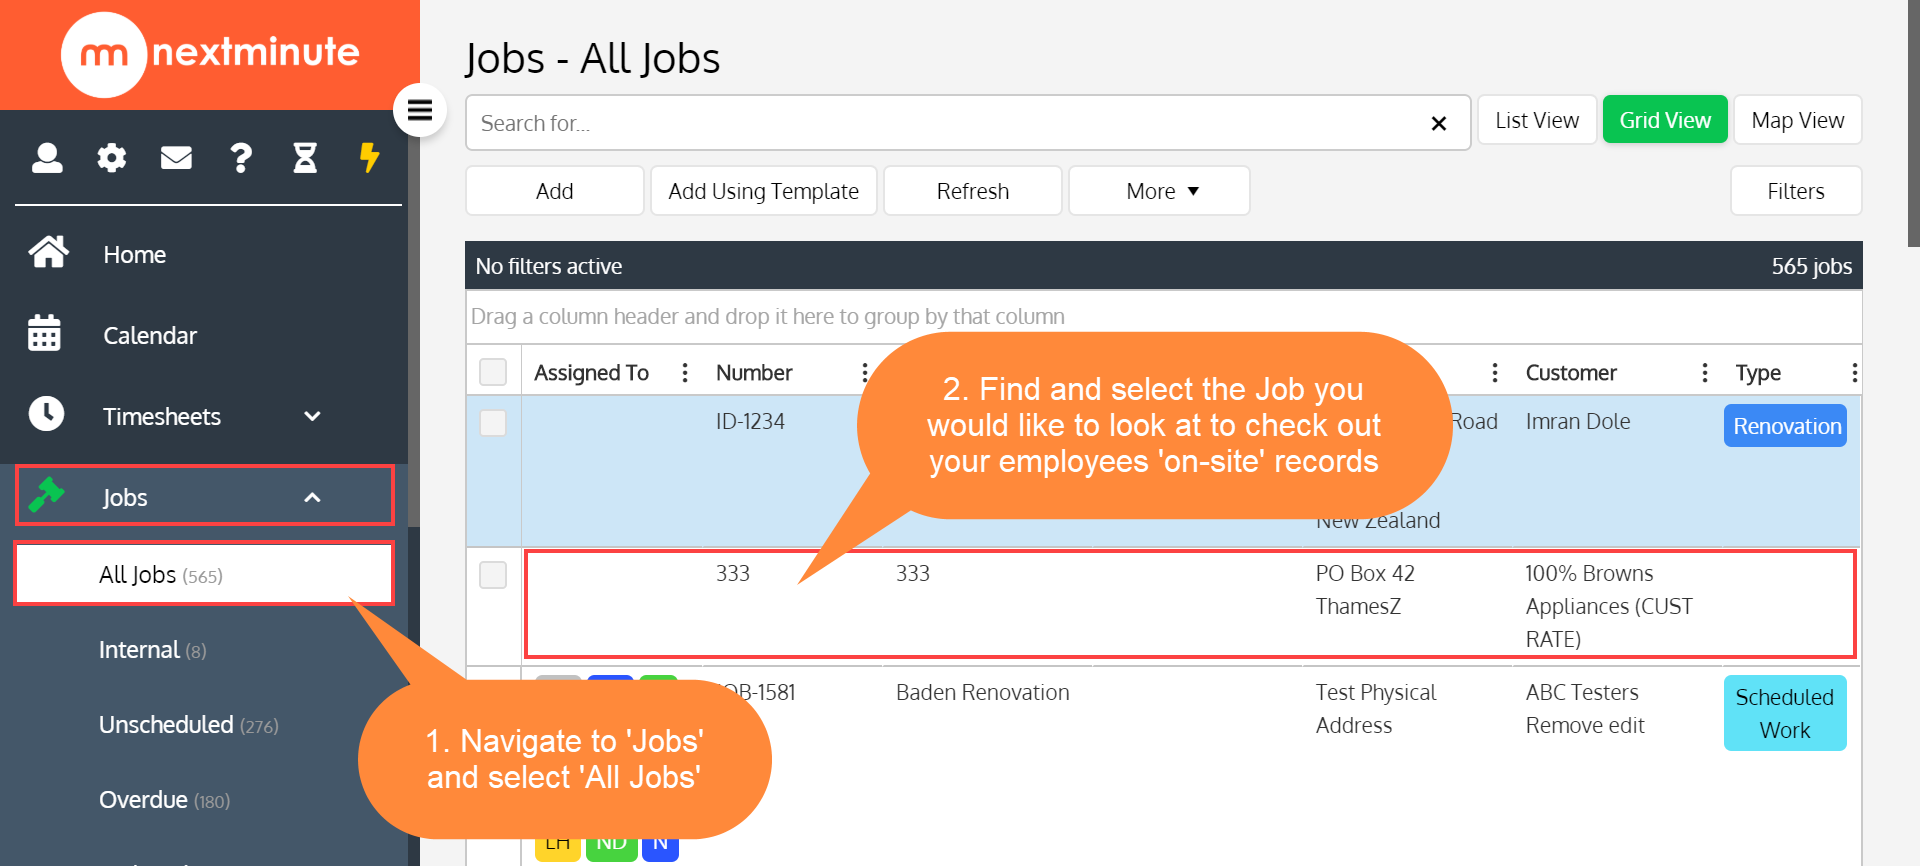Select All Jobs (565) submenu item

(204, 574)
